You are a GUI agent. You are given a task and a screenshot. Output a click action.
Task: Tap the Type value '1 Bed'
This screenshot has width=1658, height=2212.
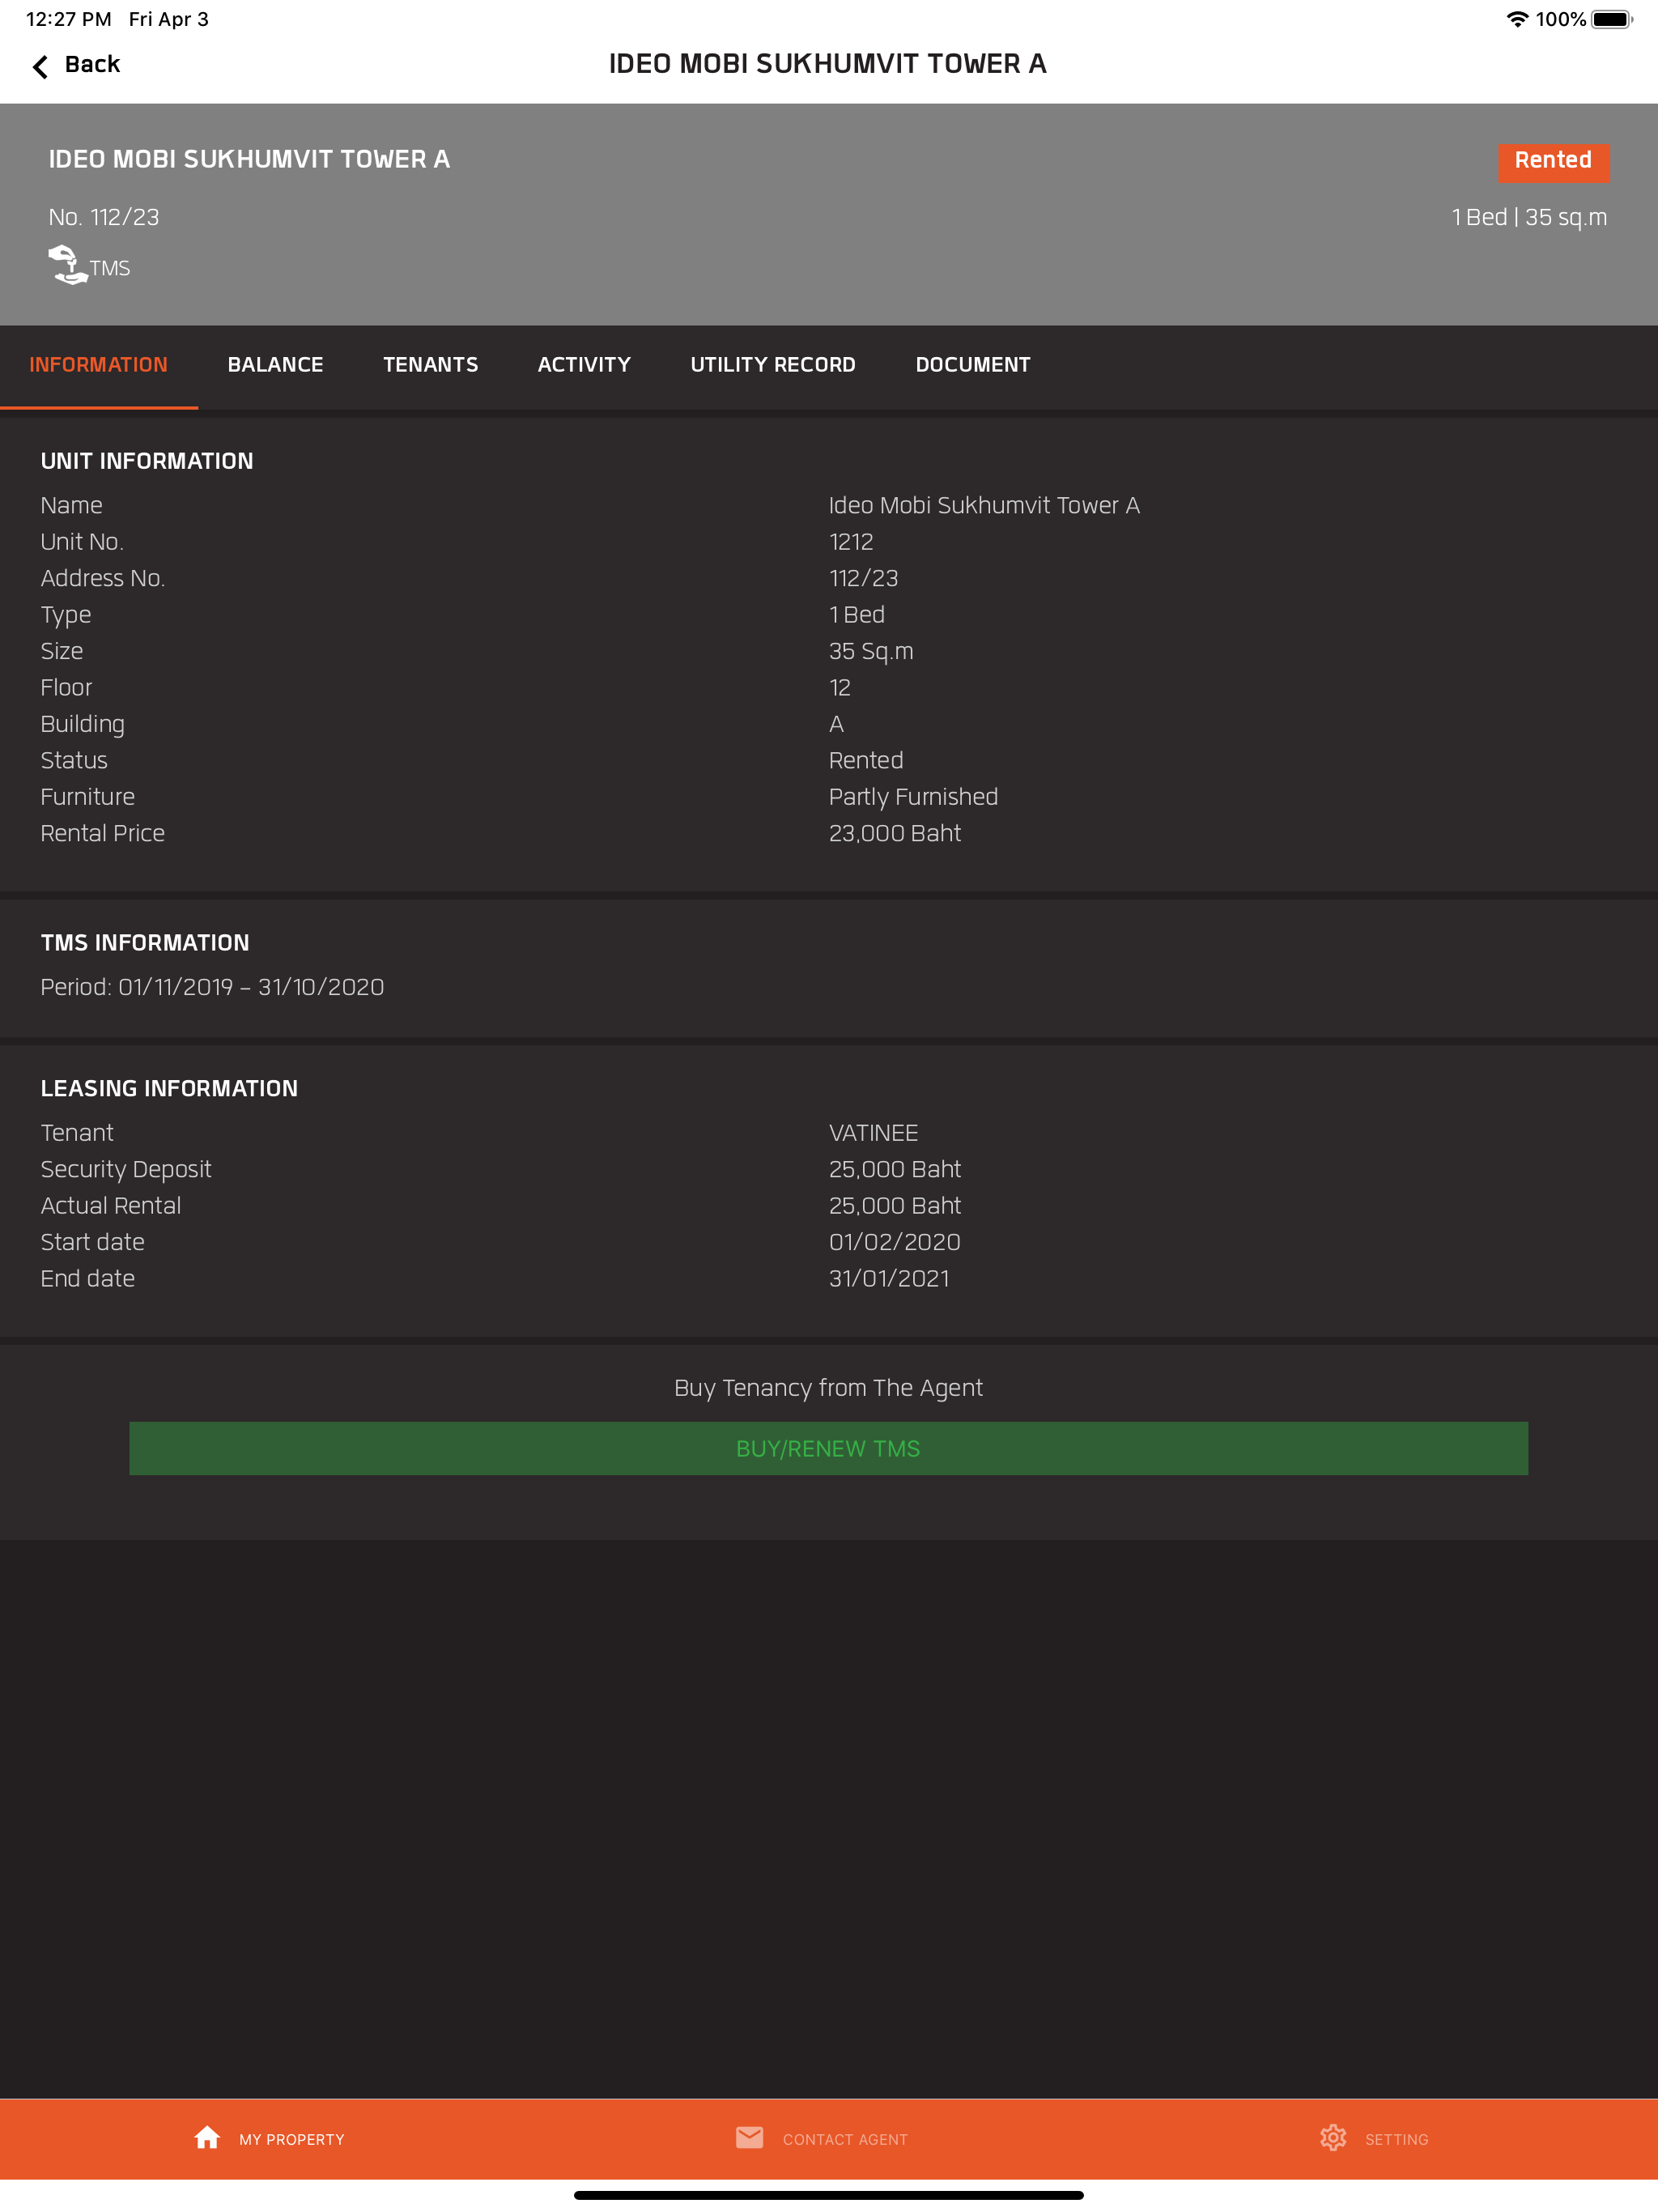[857, 614]
